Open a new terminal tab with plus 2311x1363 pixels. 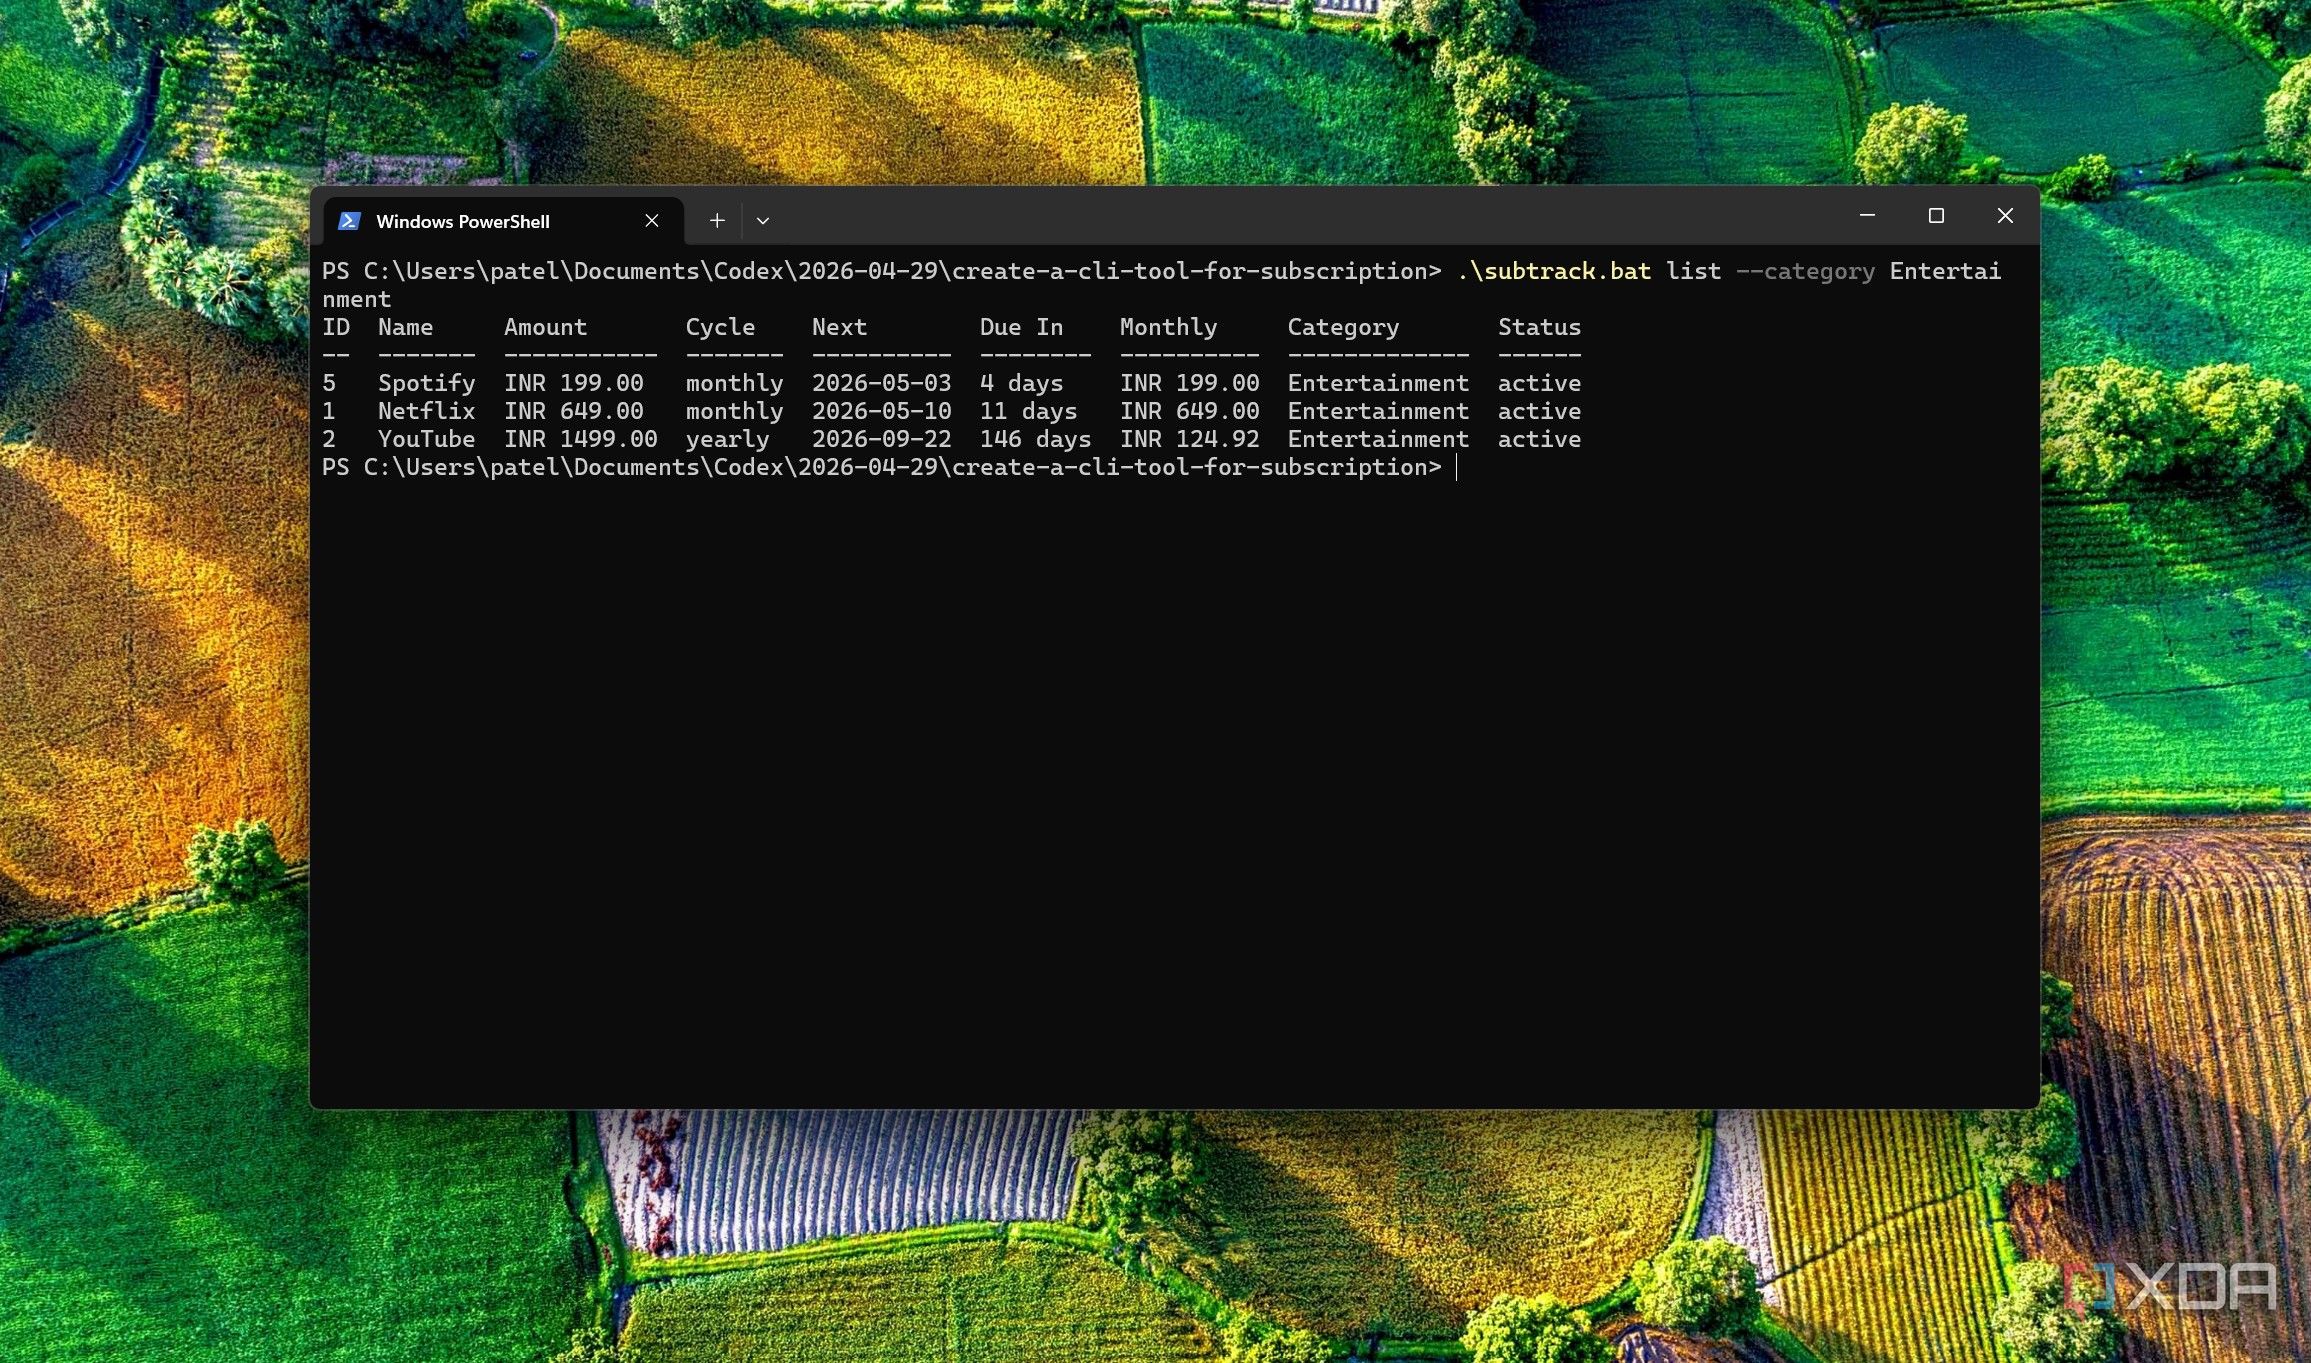(x=717, y=220)
